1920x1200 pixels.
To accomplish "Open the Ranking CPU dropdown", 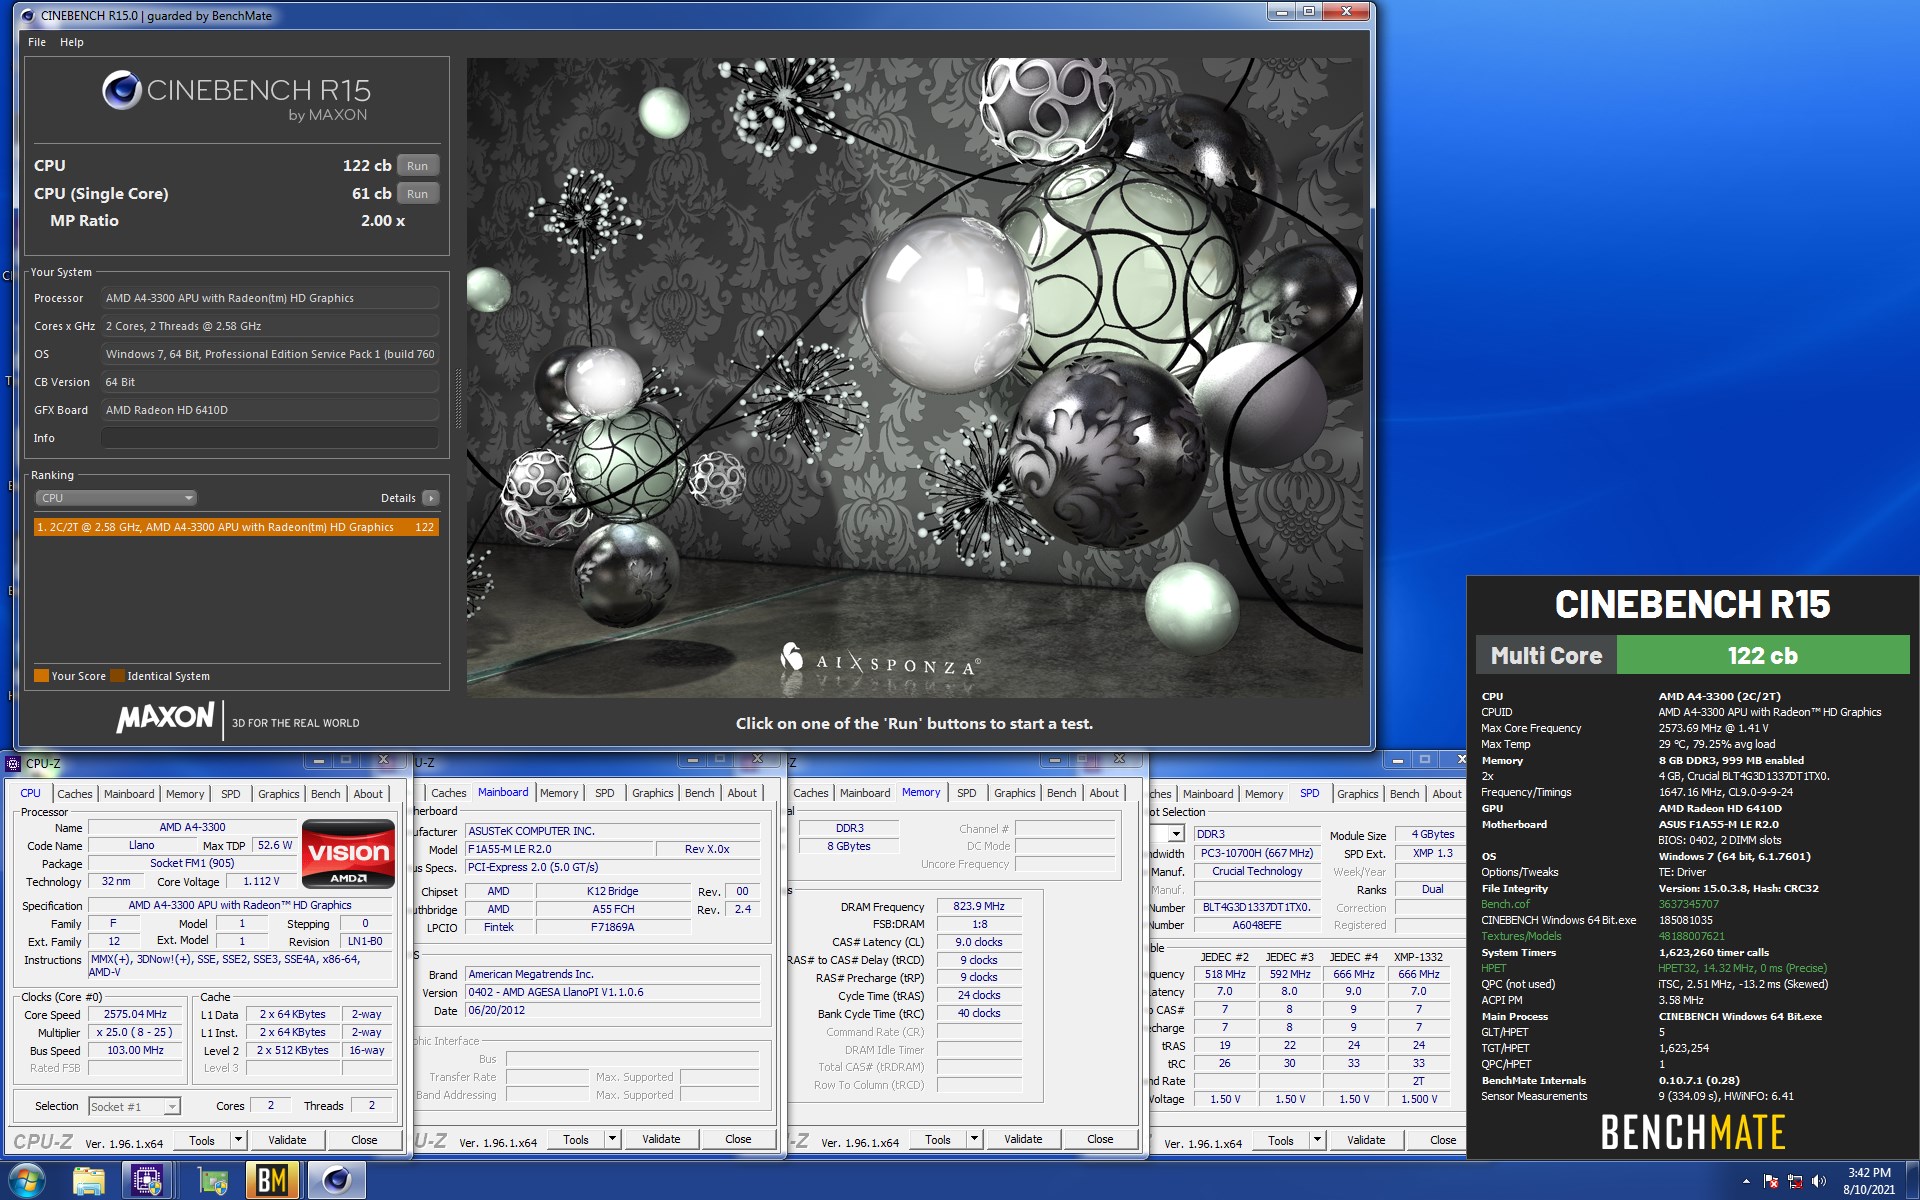I will click(x=116, y=498).
